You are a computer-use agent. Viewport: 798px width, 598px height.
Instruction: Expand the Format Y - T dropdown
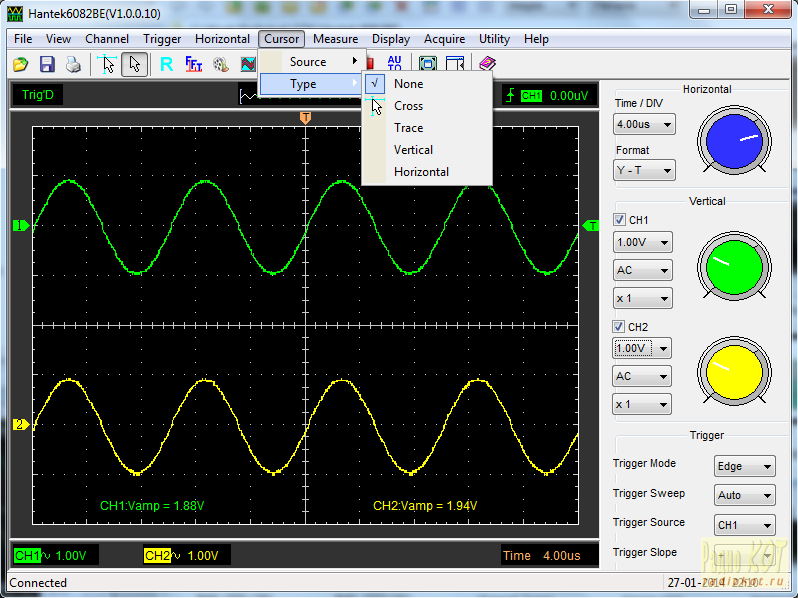(644, 170)
